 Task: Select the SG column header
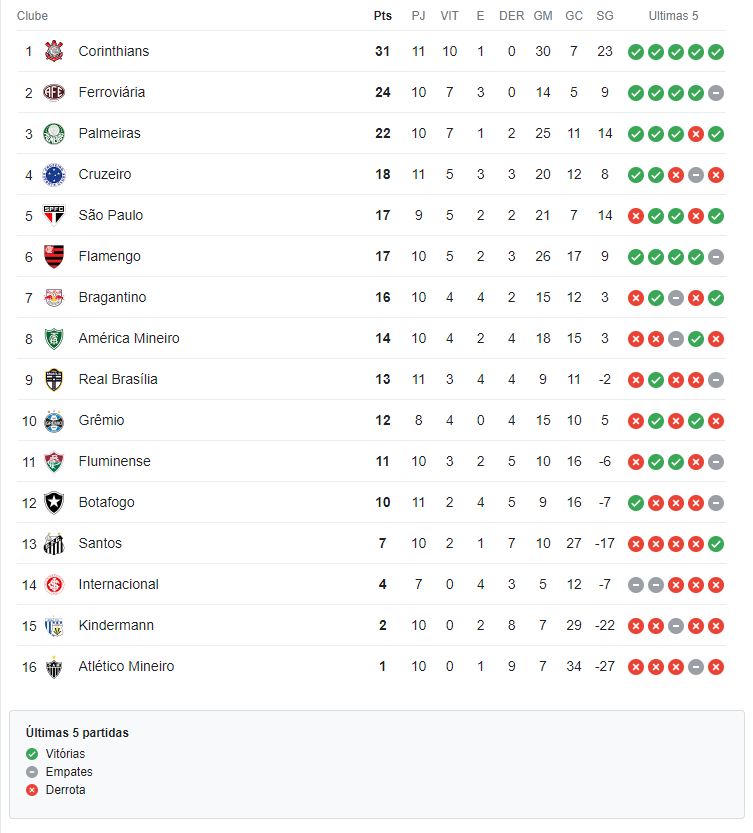click(605, 16)
